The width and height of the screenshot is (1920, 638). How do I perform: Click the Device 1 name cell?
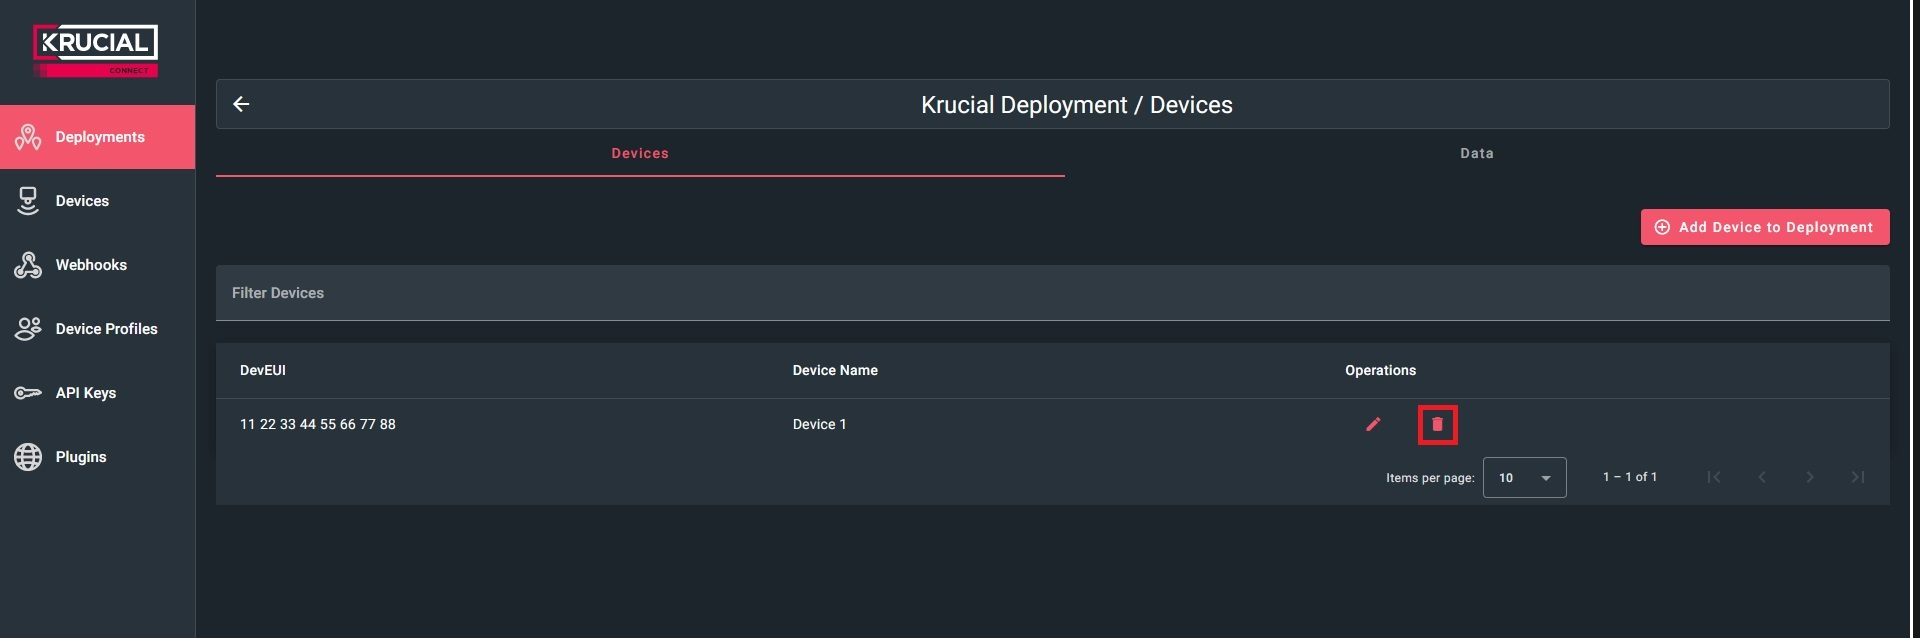pyautogui.click(x=819, y=424)
